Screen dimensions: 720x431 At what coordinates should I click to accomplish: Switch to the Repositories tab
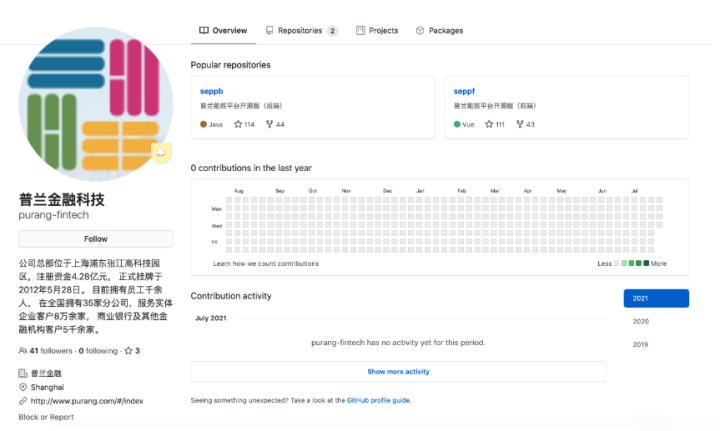click(x=301, y=31)
